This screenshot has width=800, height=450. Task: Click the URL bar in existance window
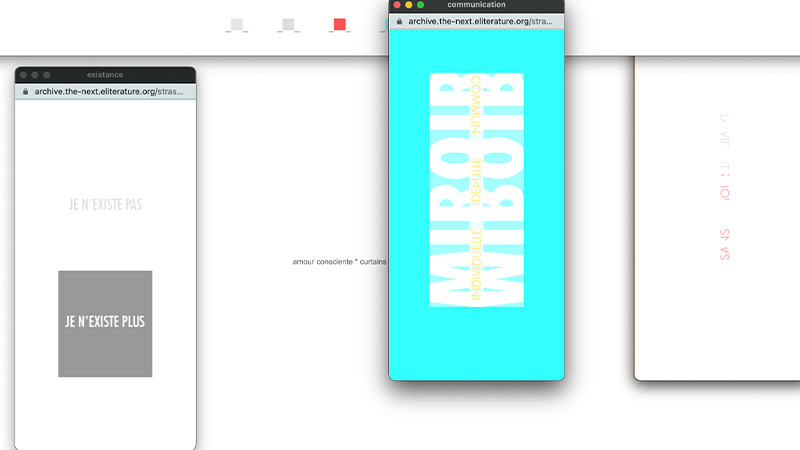click(x=108, y=91)
